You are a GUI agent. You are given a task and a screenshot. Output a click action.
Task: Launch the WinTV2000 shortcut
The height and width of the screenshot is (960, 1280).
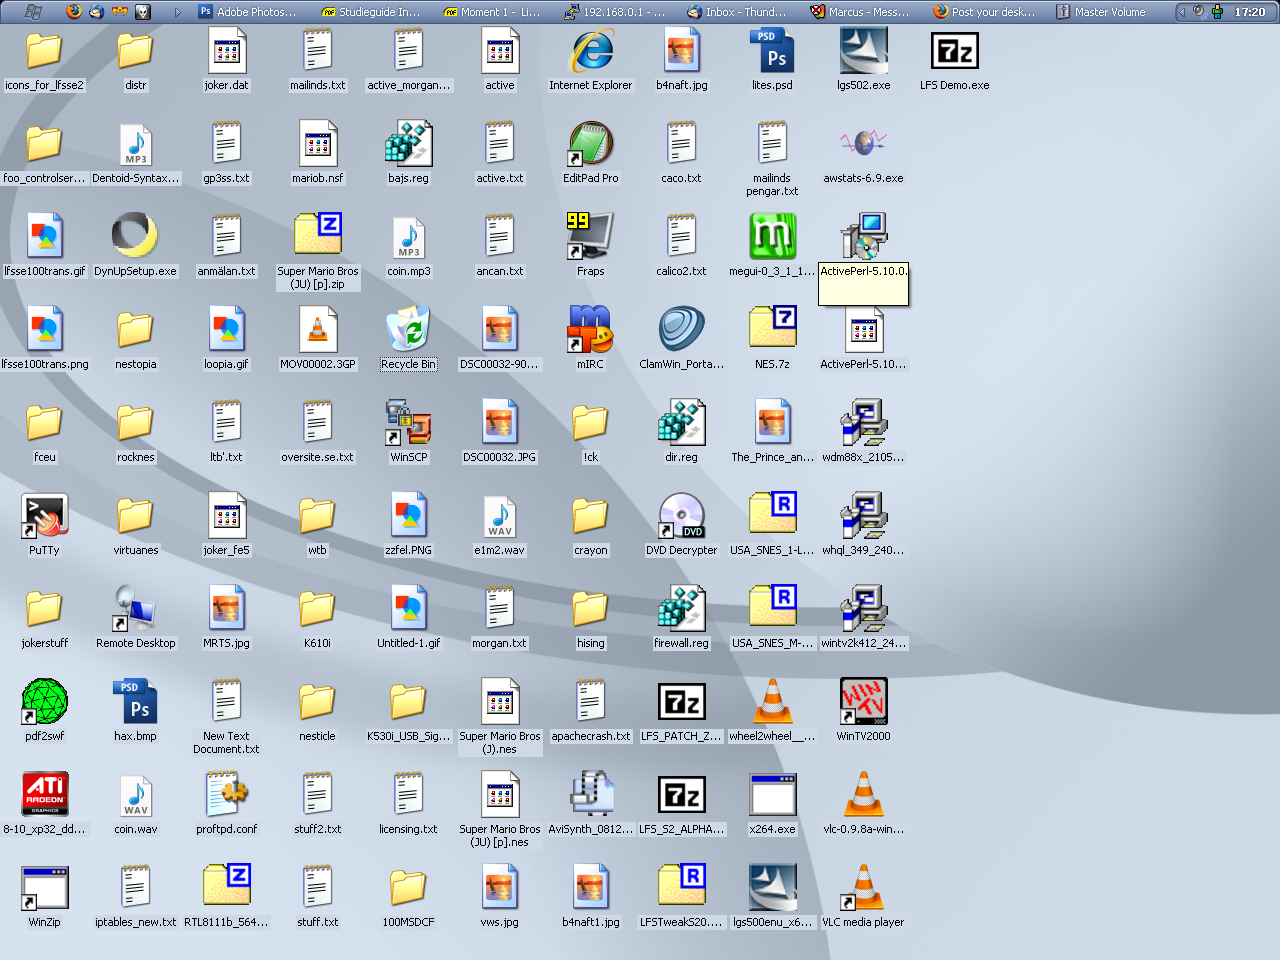(863, 702)
